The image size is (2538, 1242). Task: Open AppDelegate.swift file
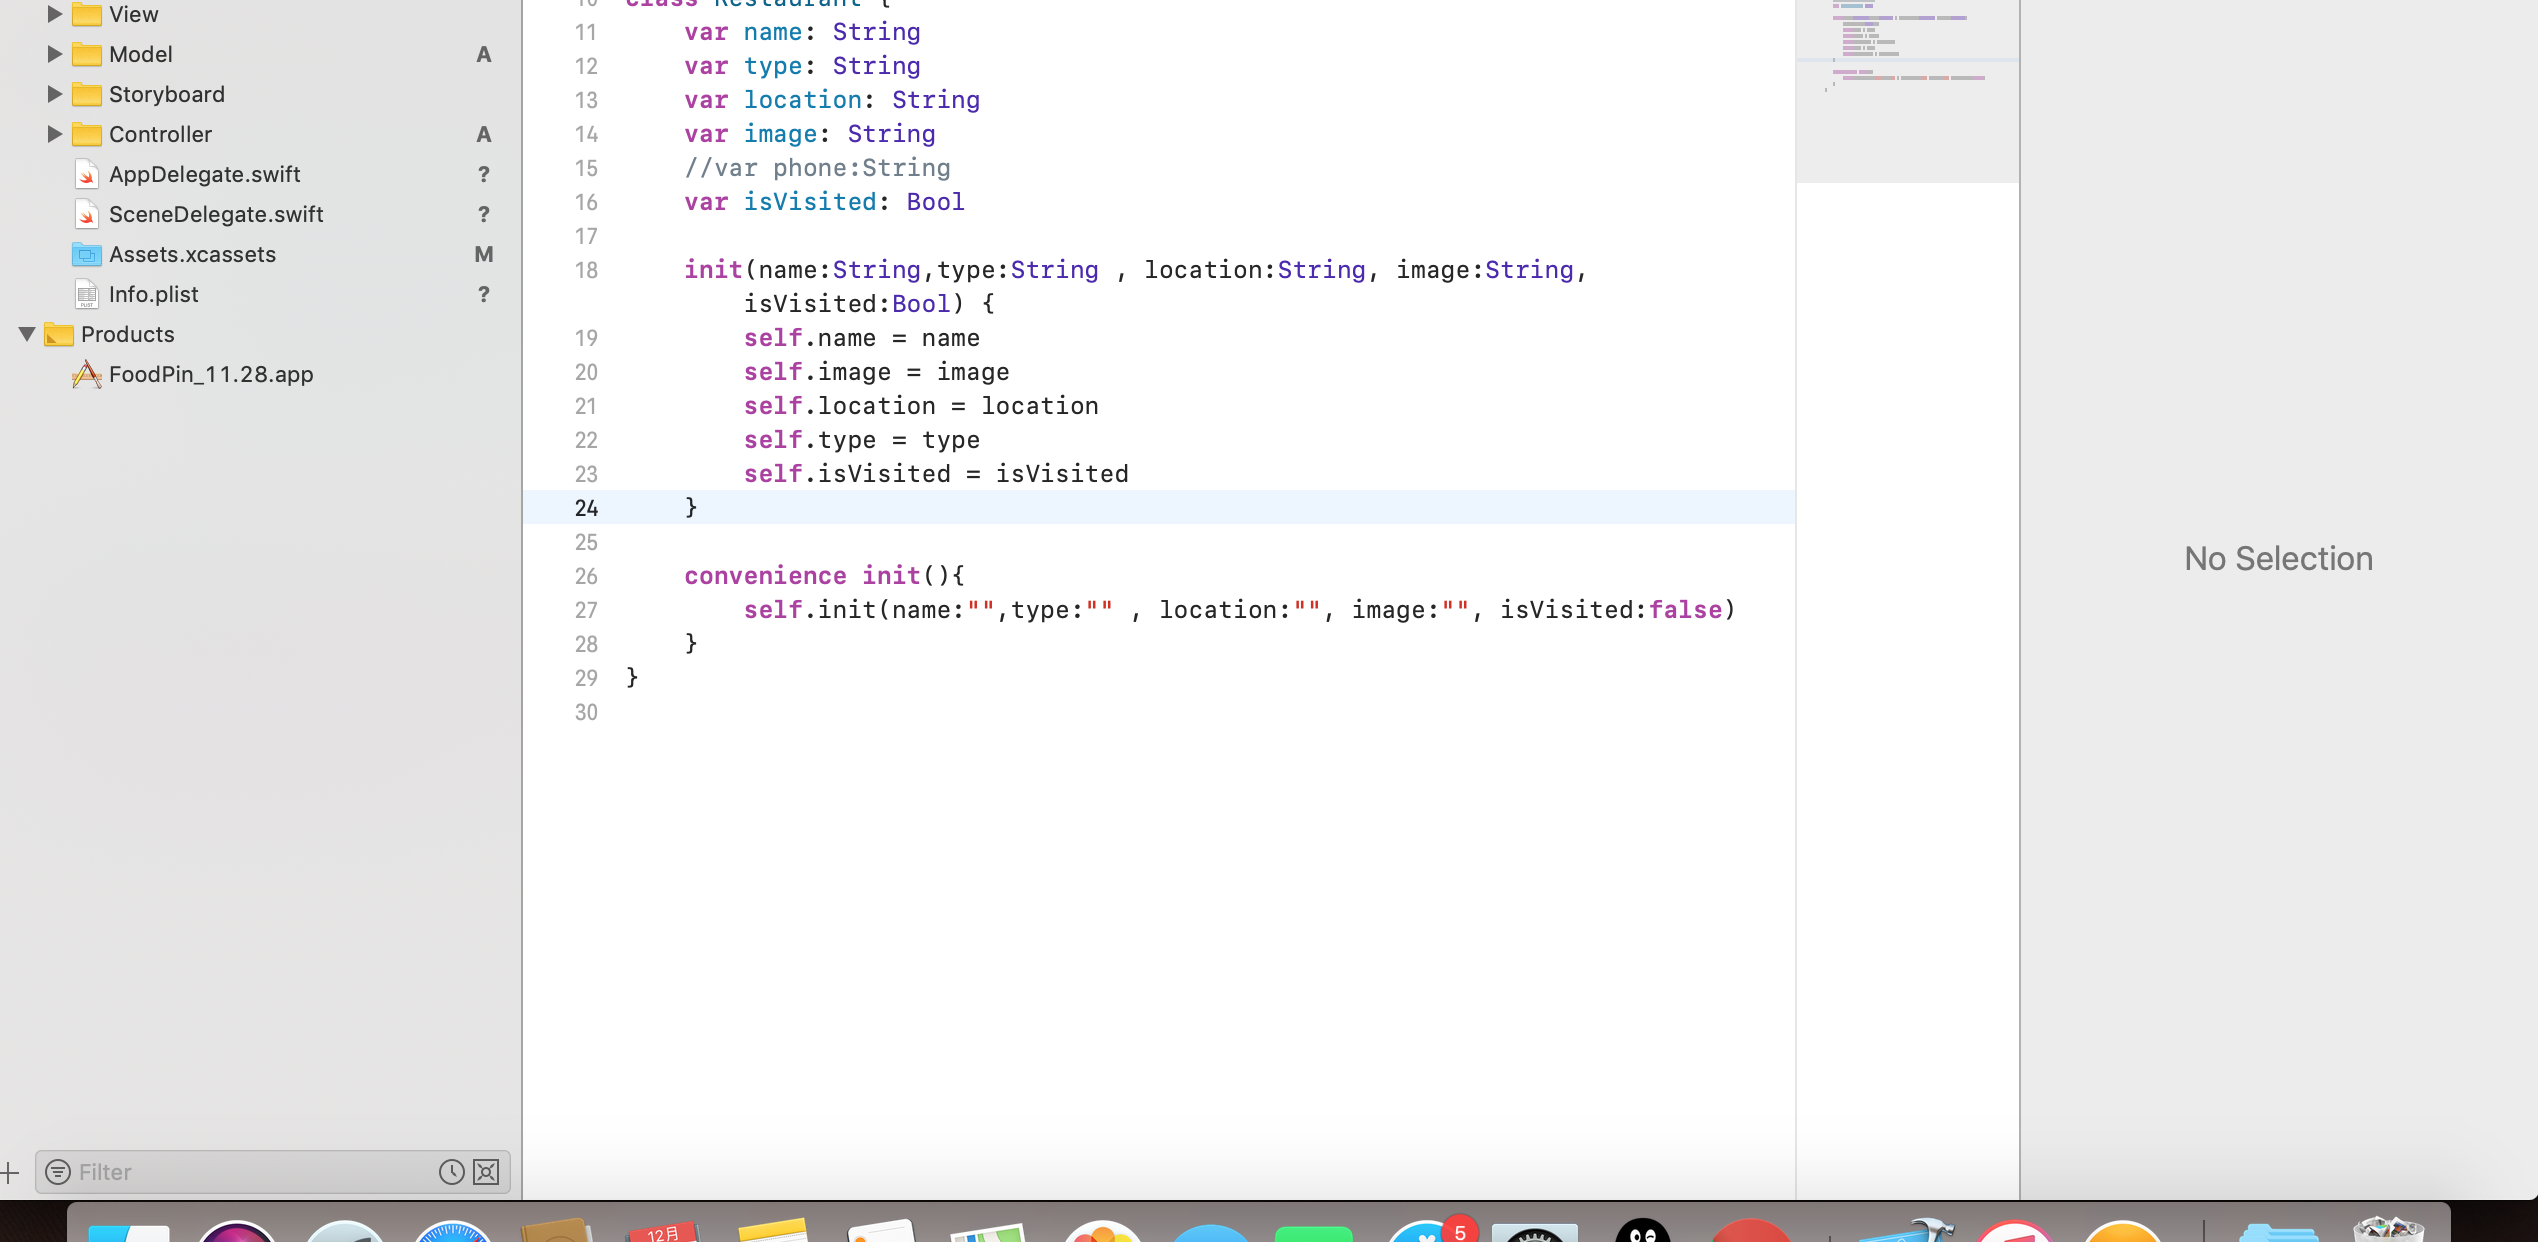click(x=204, y=174)
